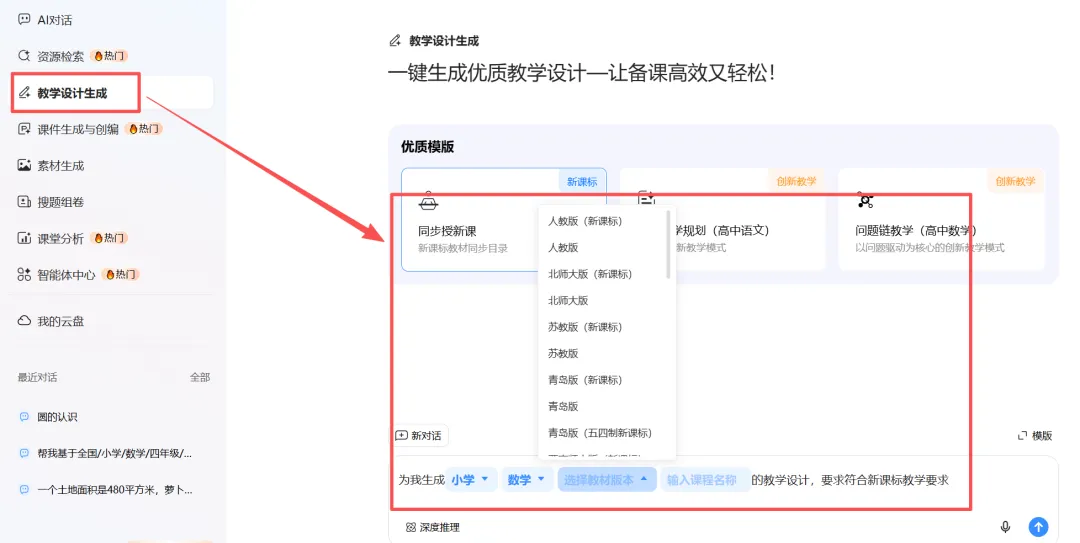Image resolution: width=1080 pixels, height=543 pixels.
Task: Click the 模版 expand button
Action: pyautogui.click(x=1035, y=436)
